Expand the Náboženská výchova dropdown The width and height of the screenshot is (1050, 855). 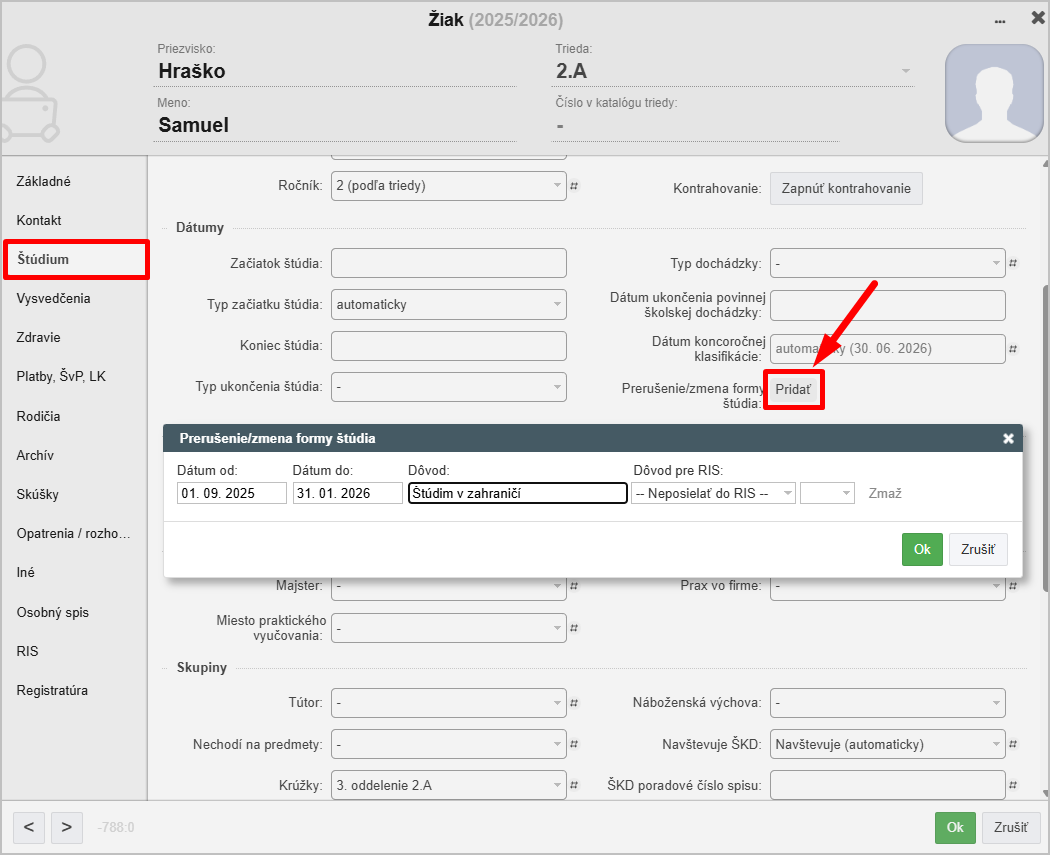click(887, 703)
